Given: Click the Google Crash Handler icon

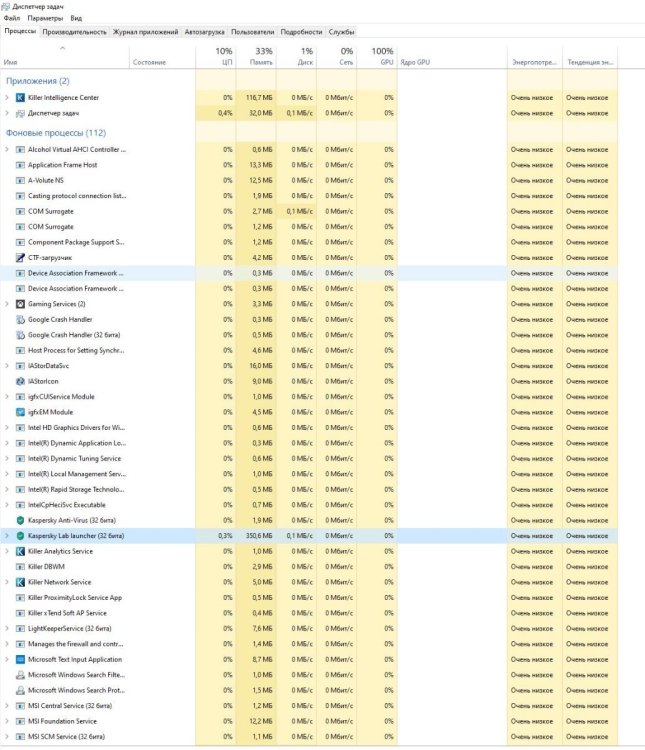Looking at the screenshot, I should pos(20,320).
